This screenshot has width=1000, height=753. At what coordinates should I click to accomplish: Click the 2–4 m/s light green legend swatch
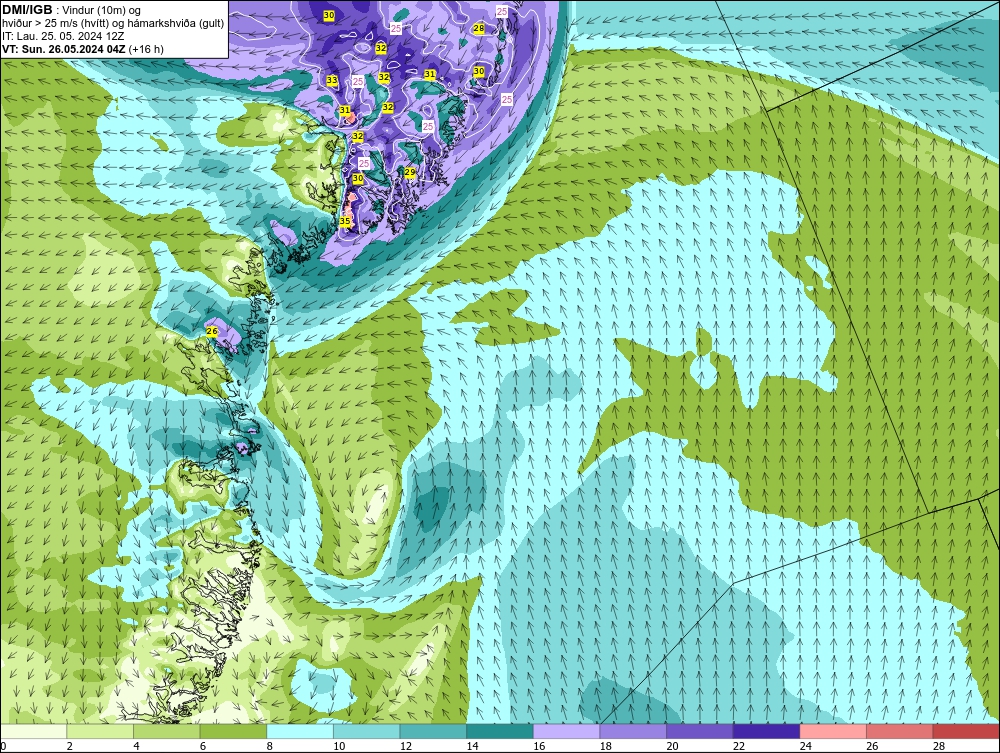coord(100,731)
